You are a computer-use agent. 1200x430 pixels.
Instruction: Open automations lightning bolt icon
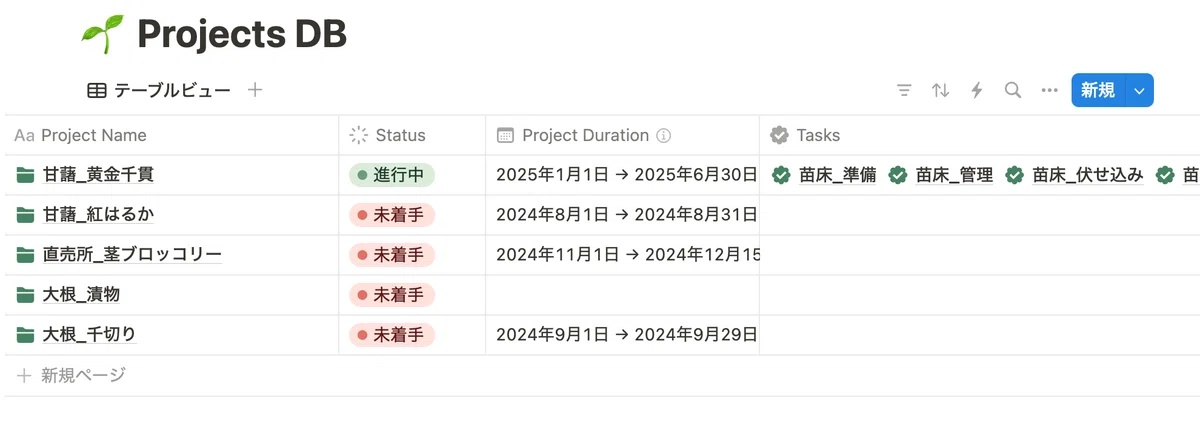coord(977,90)
